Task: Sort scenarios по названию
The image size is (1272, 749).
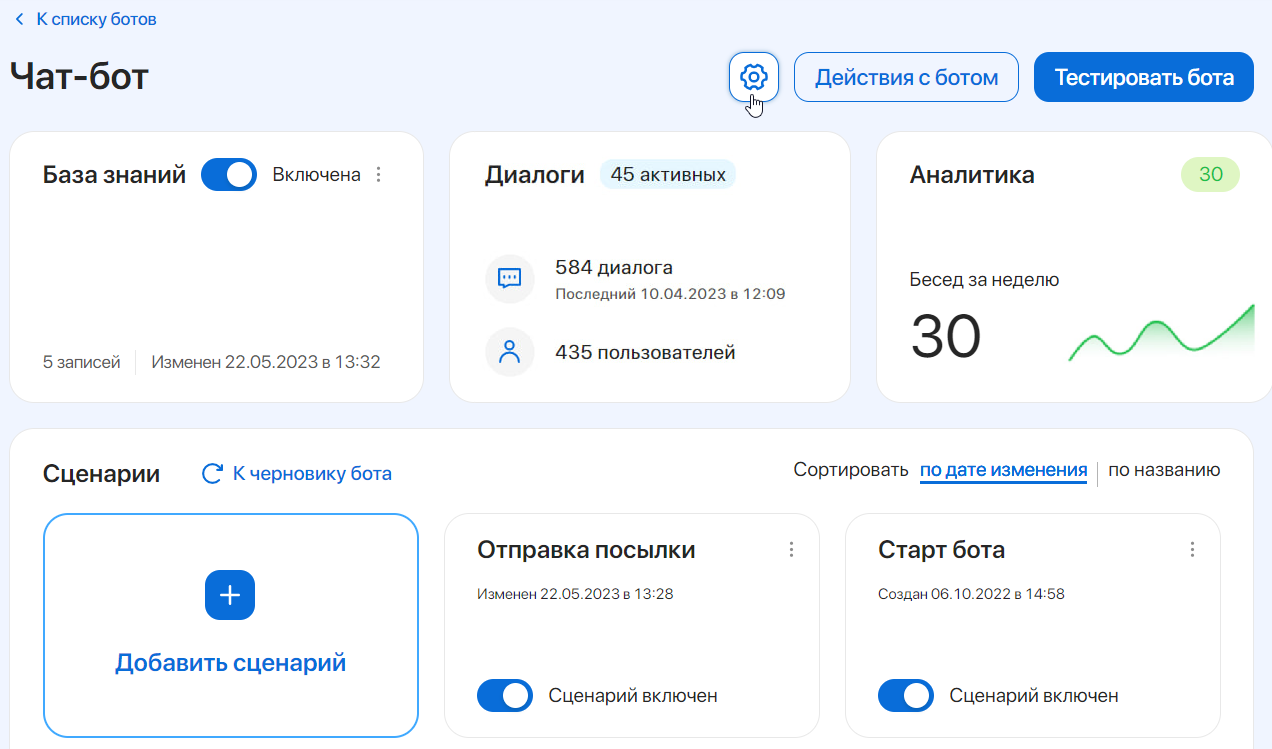Action: pos(1164,469)
